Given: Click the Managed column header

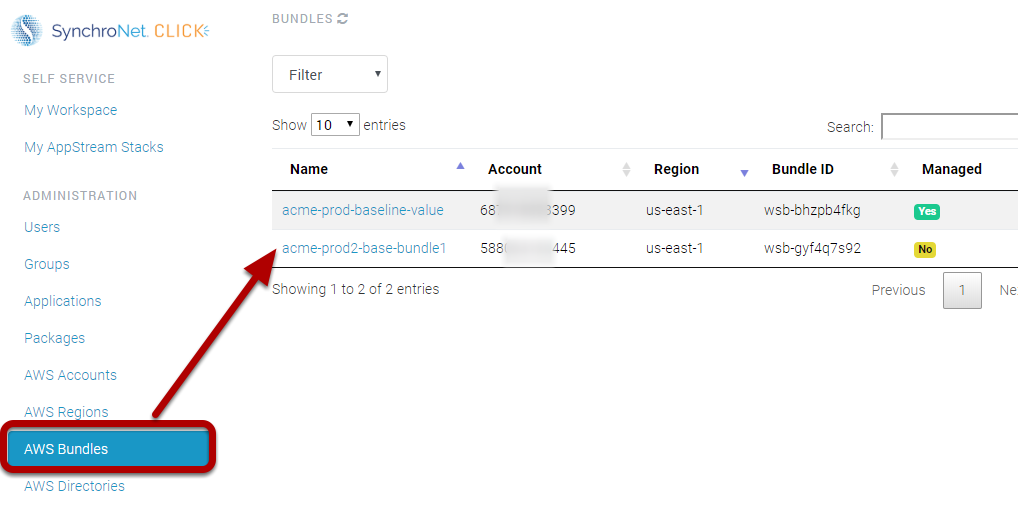Looking at the screenshot, I should pyautogui.click(x=952, y=169).
